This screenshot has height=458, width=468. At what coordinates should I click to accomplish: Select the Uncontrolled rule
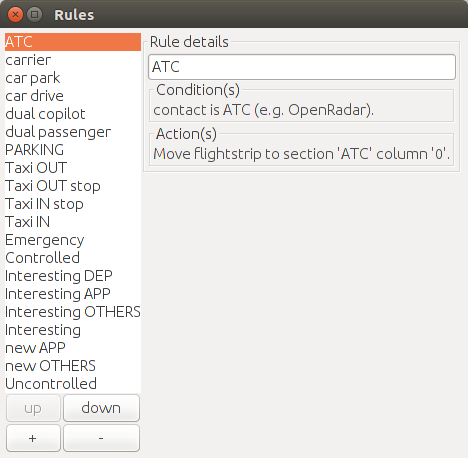73,384
